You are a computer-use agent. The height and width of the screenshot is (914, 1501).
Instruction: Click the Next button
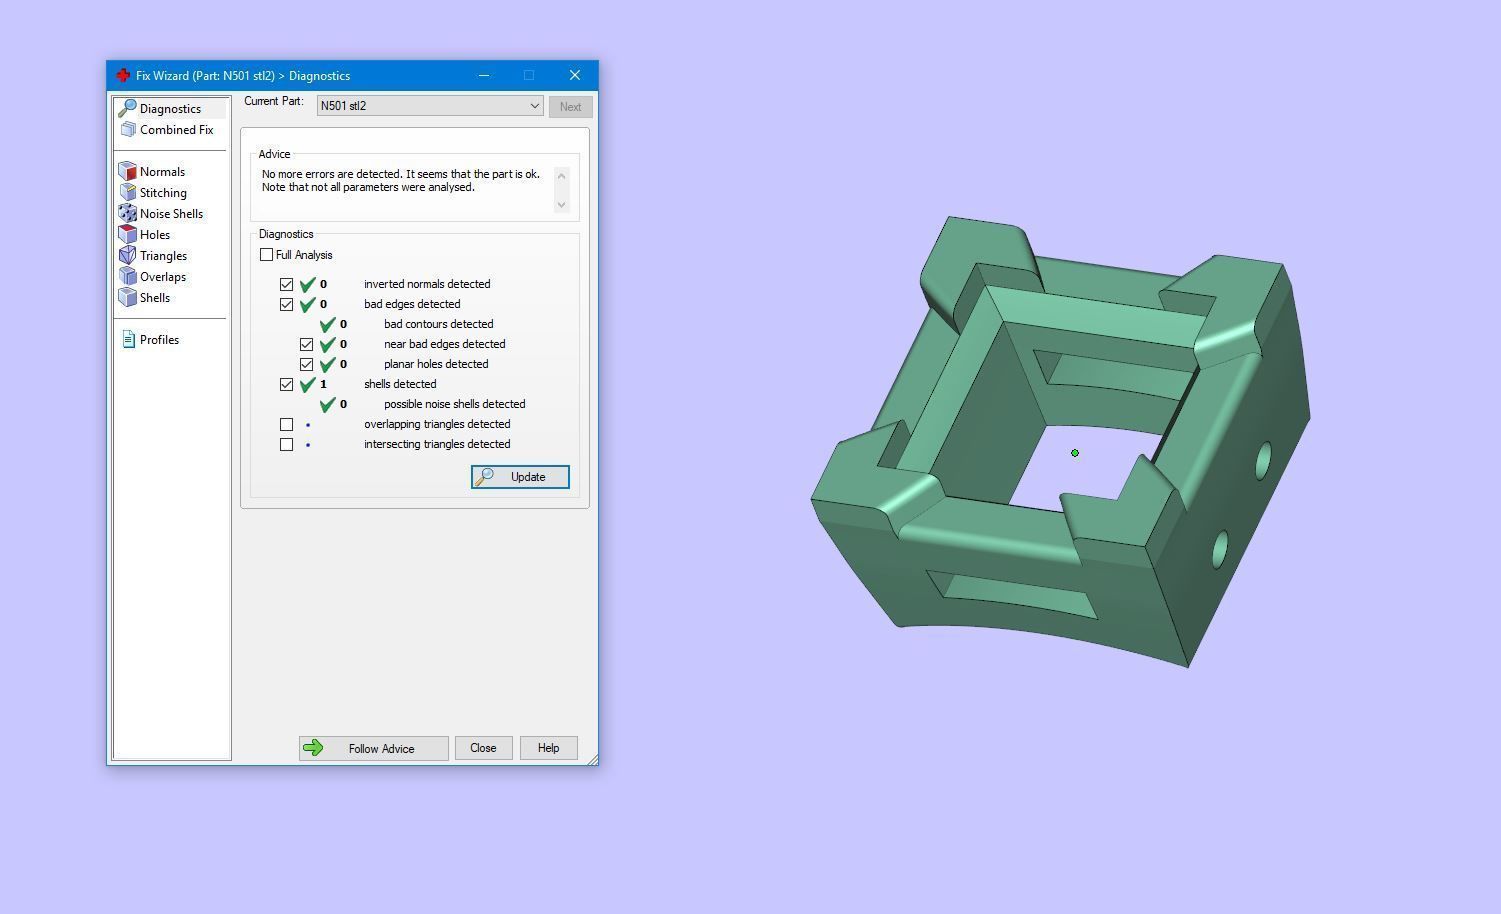(570, 106)
